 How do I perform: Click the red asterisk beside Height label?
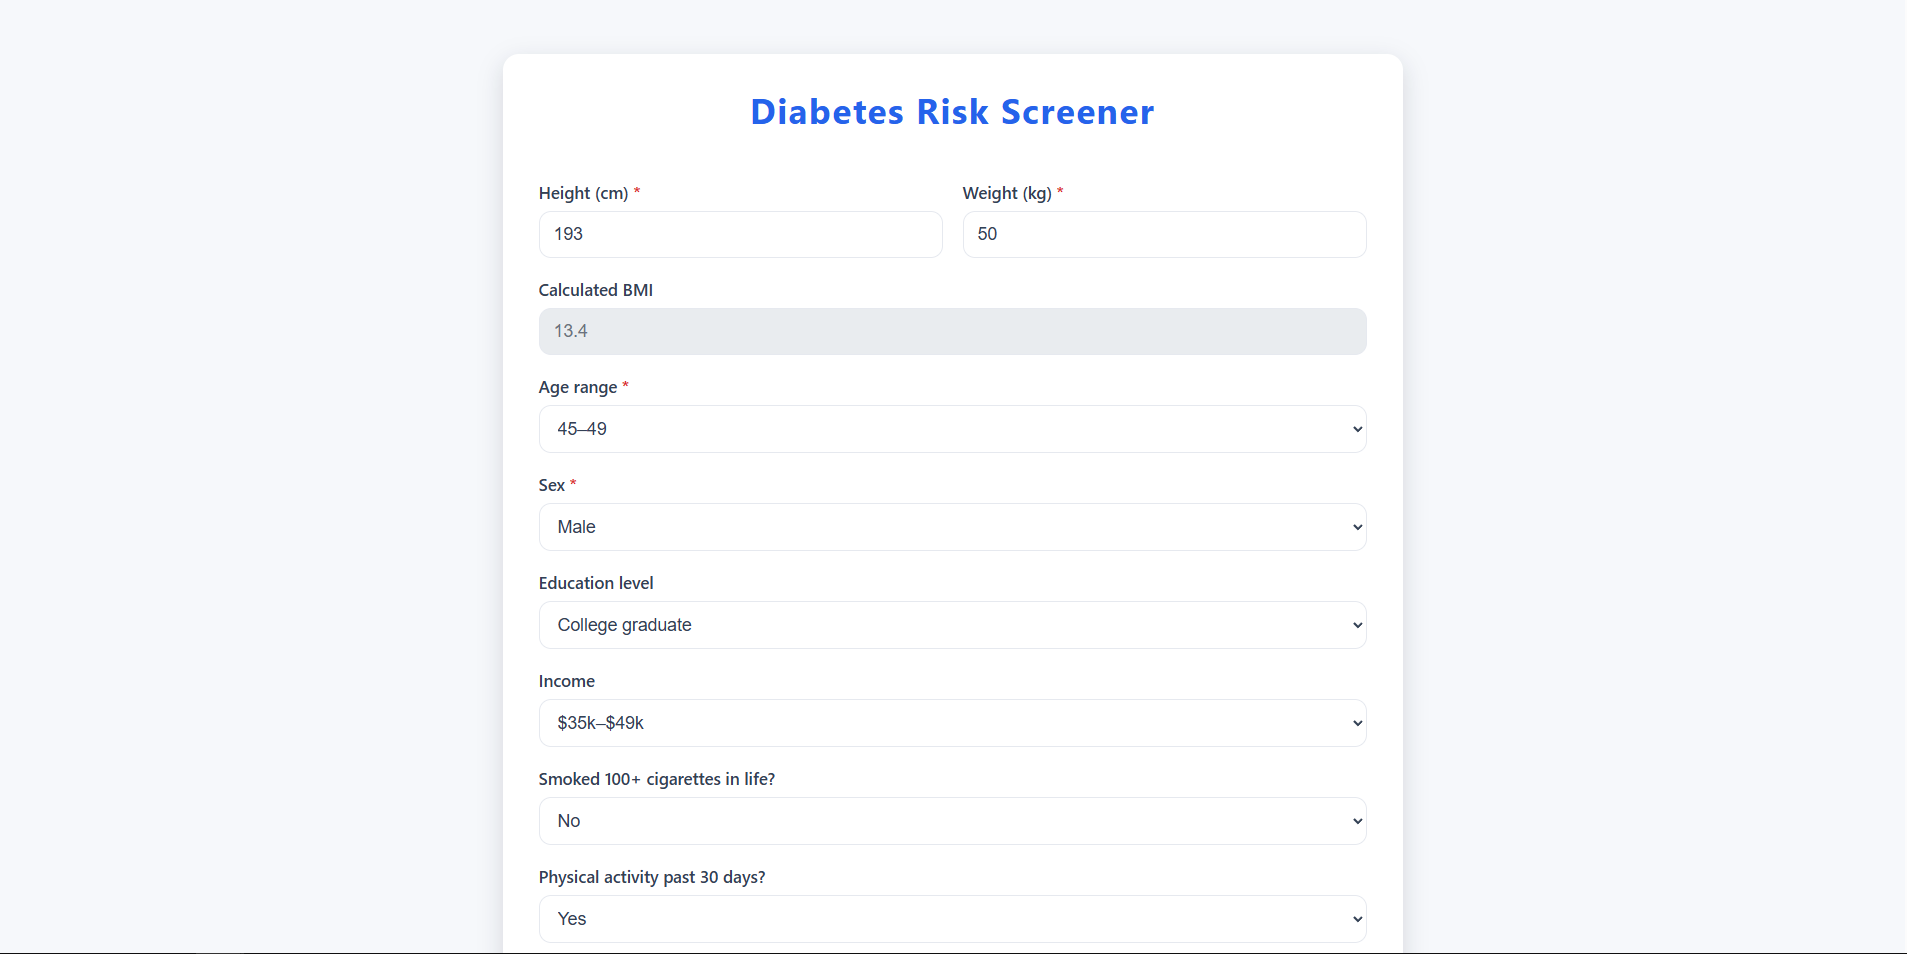[x=637, y=190]
